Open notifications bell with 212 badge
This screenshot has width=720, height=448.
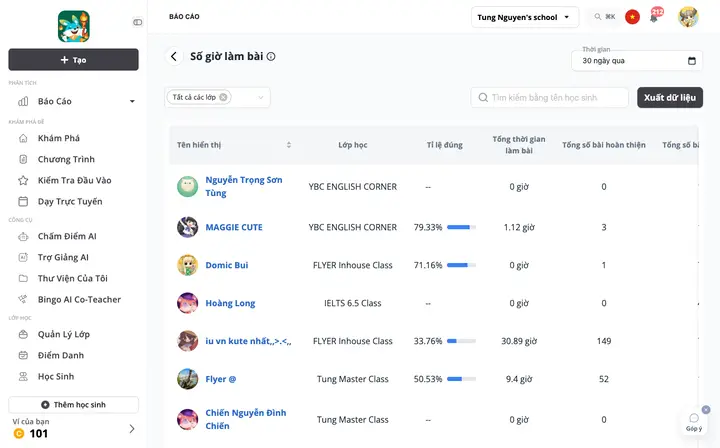pos(655,17)
